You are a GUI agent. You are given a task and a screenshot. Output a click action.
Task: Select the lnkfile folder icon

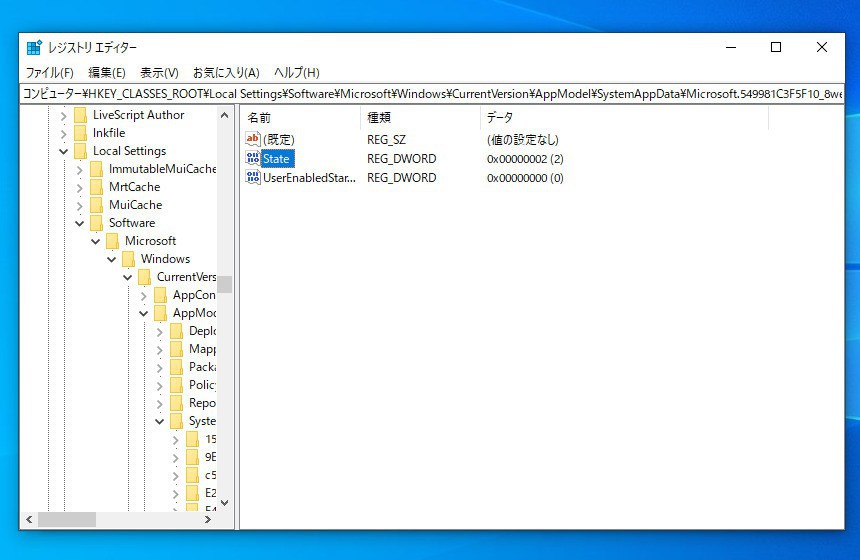[x=81, y=133]
